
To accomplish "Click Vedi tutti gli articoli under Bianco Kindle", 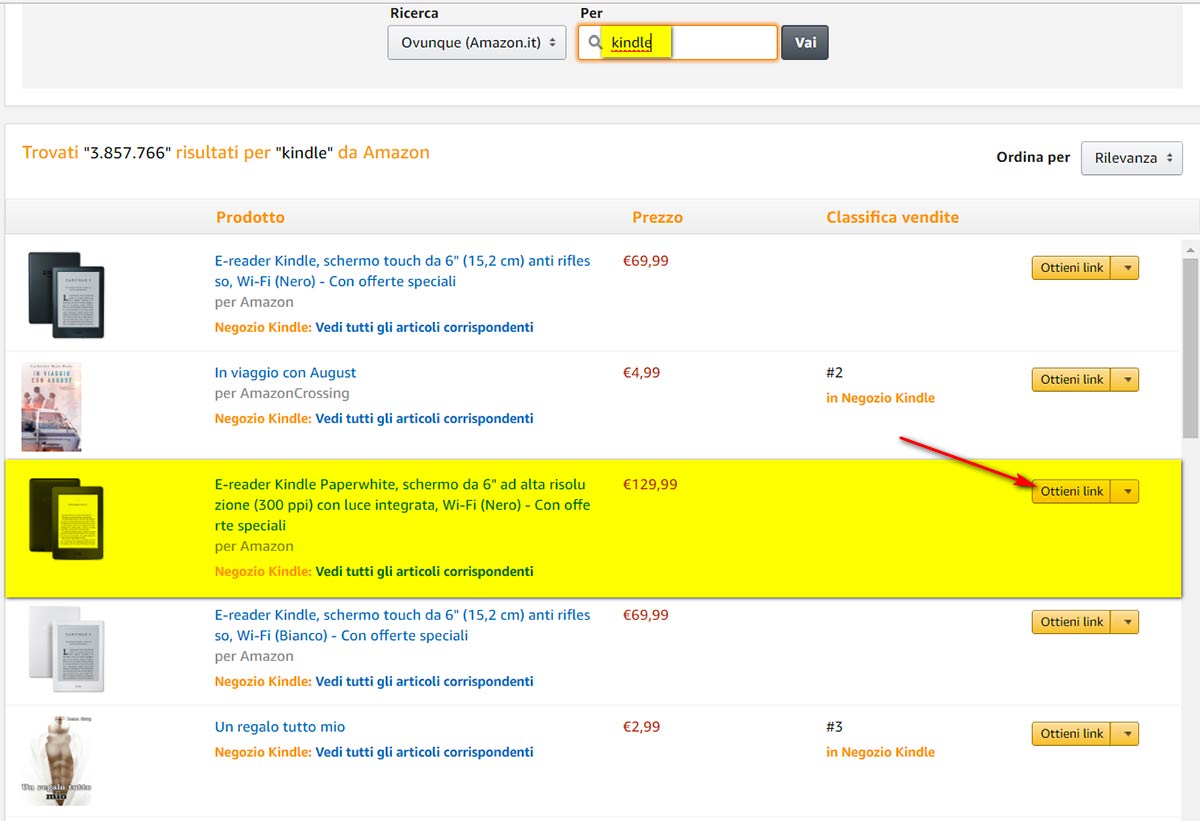I will click(424, 681).
